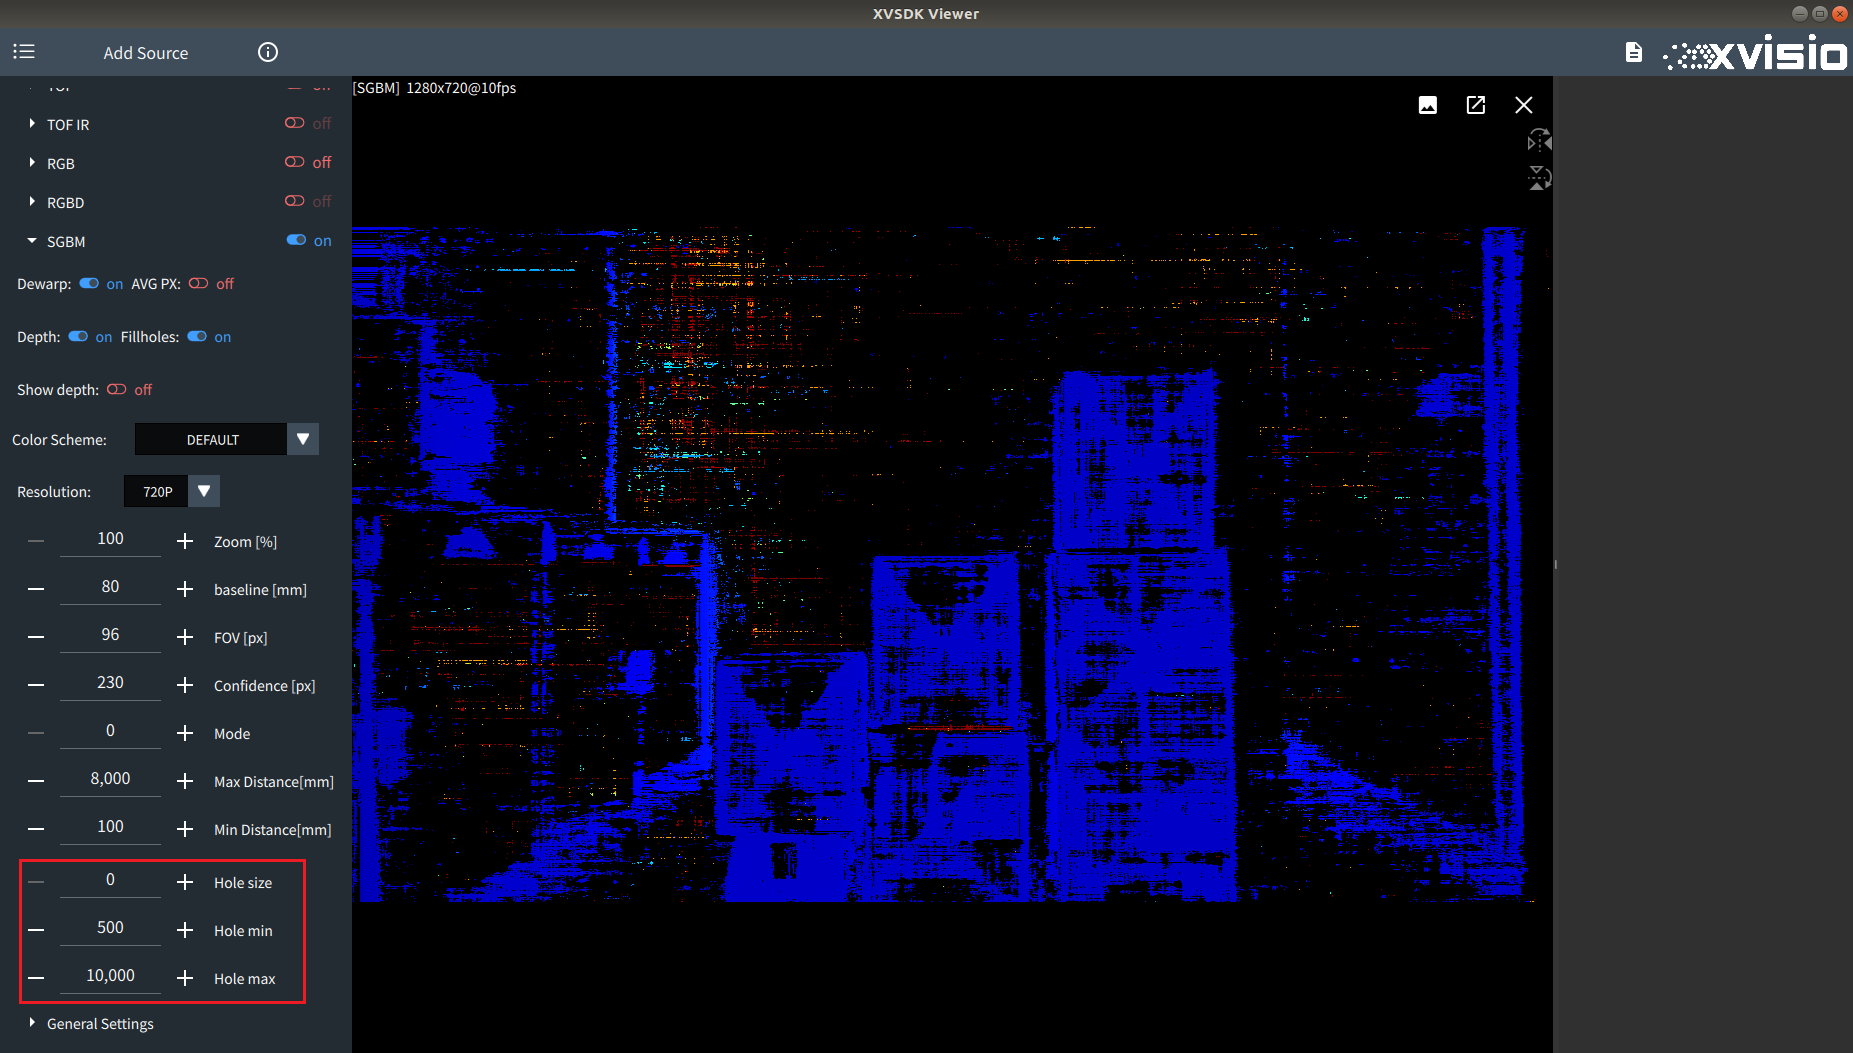Increase the baseline value with plus

point(185,589)
